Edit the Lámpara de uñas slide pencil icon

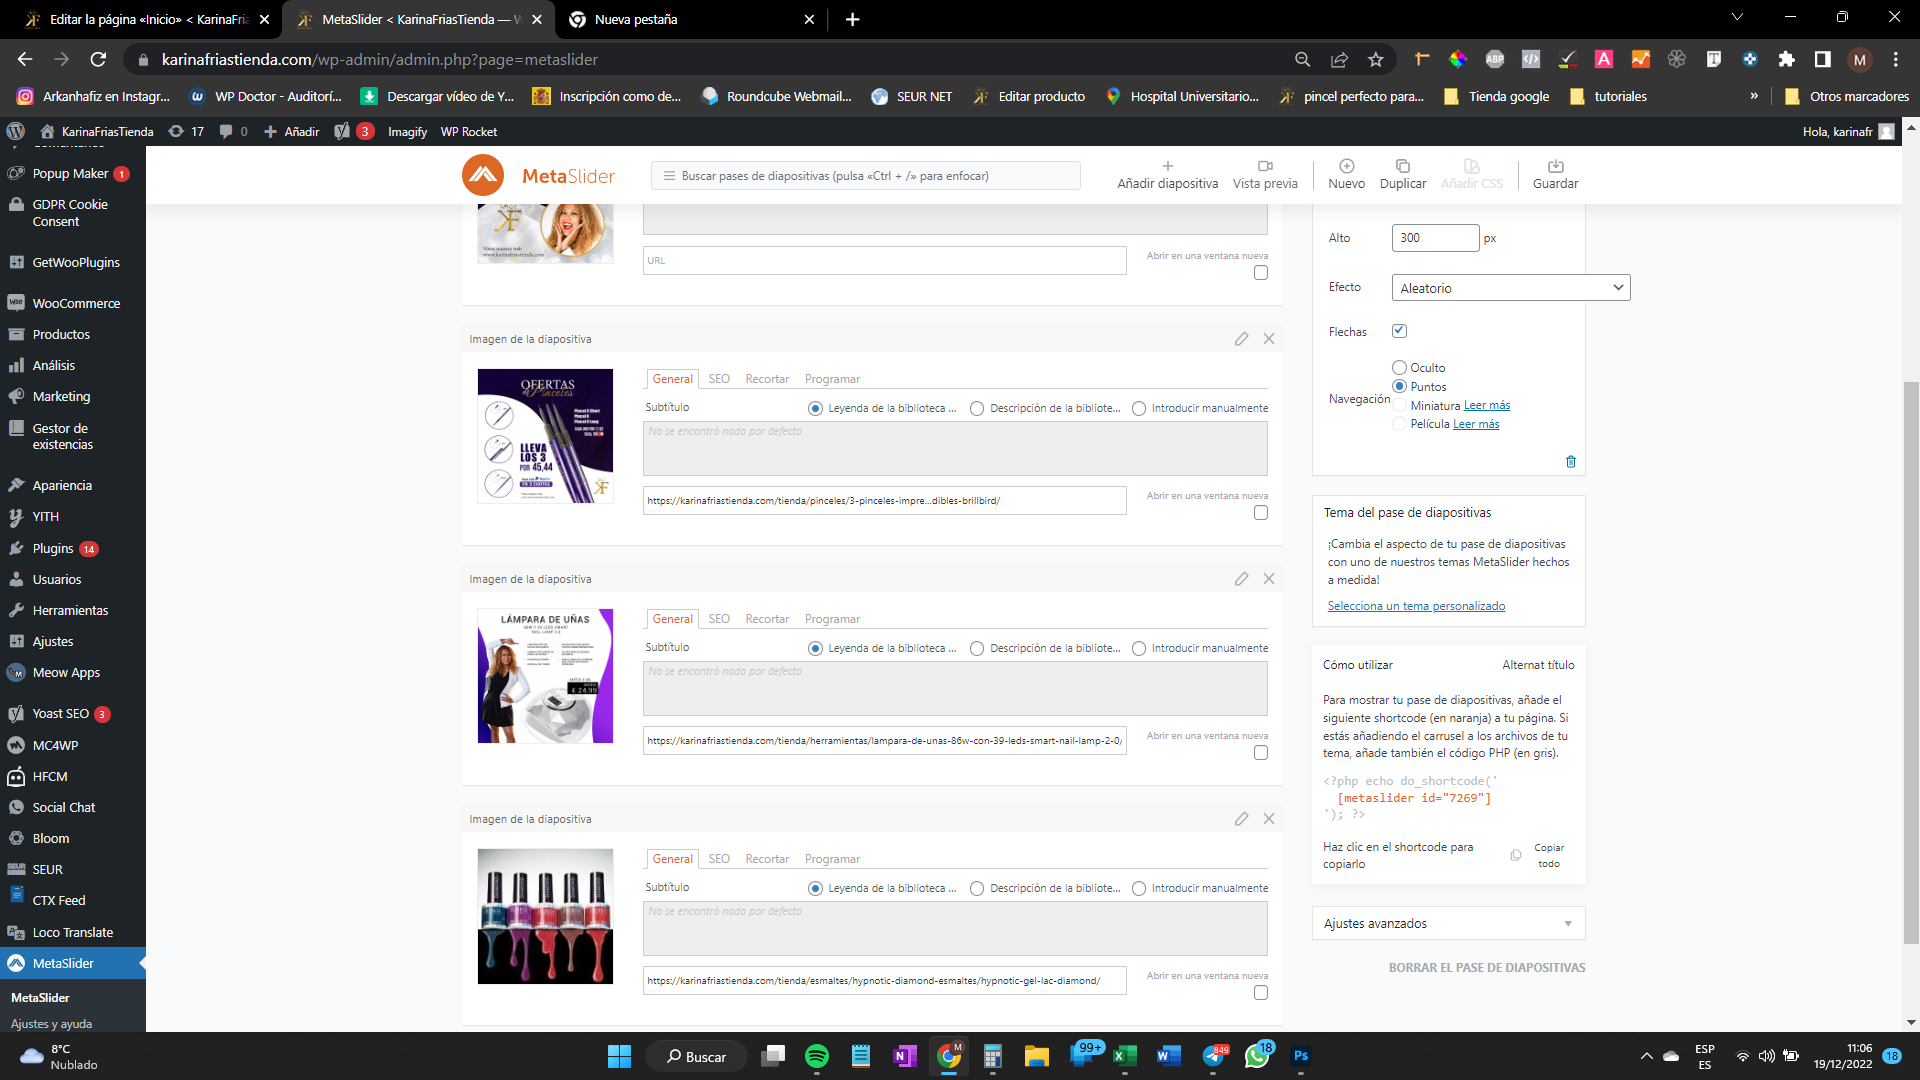tap(1241, 579)
